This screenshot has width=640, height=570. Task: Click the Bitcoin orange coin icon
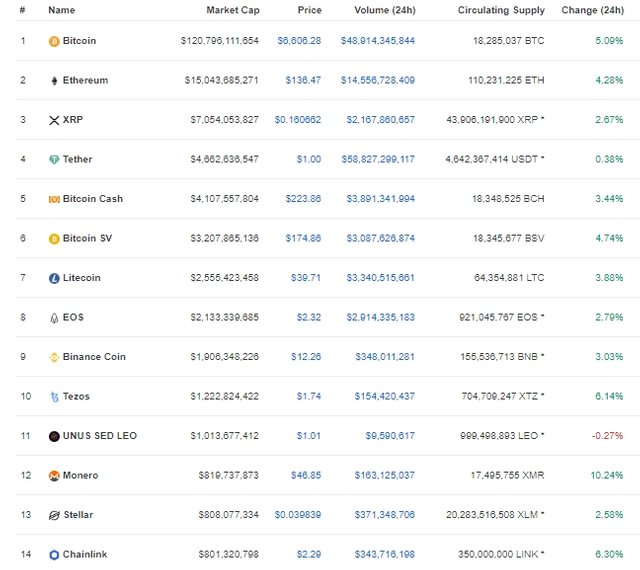coord(54,41)
